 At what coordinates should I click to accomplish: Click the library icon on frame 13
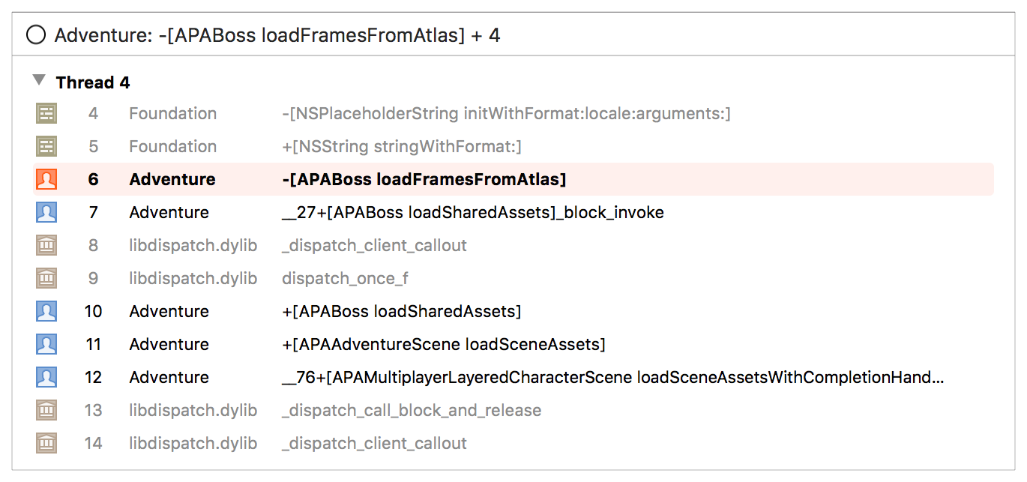tap(46, 411)
